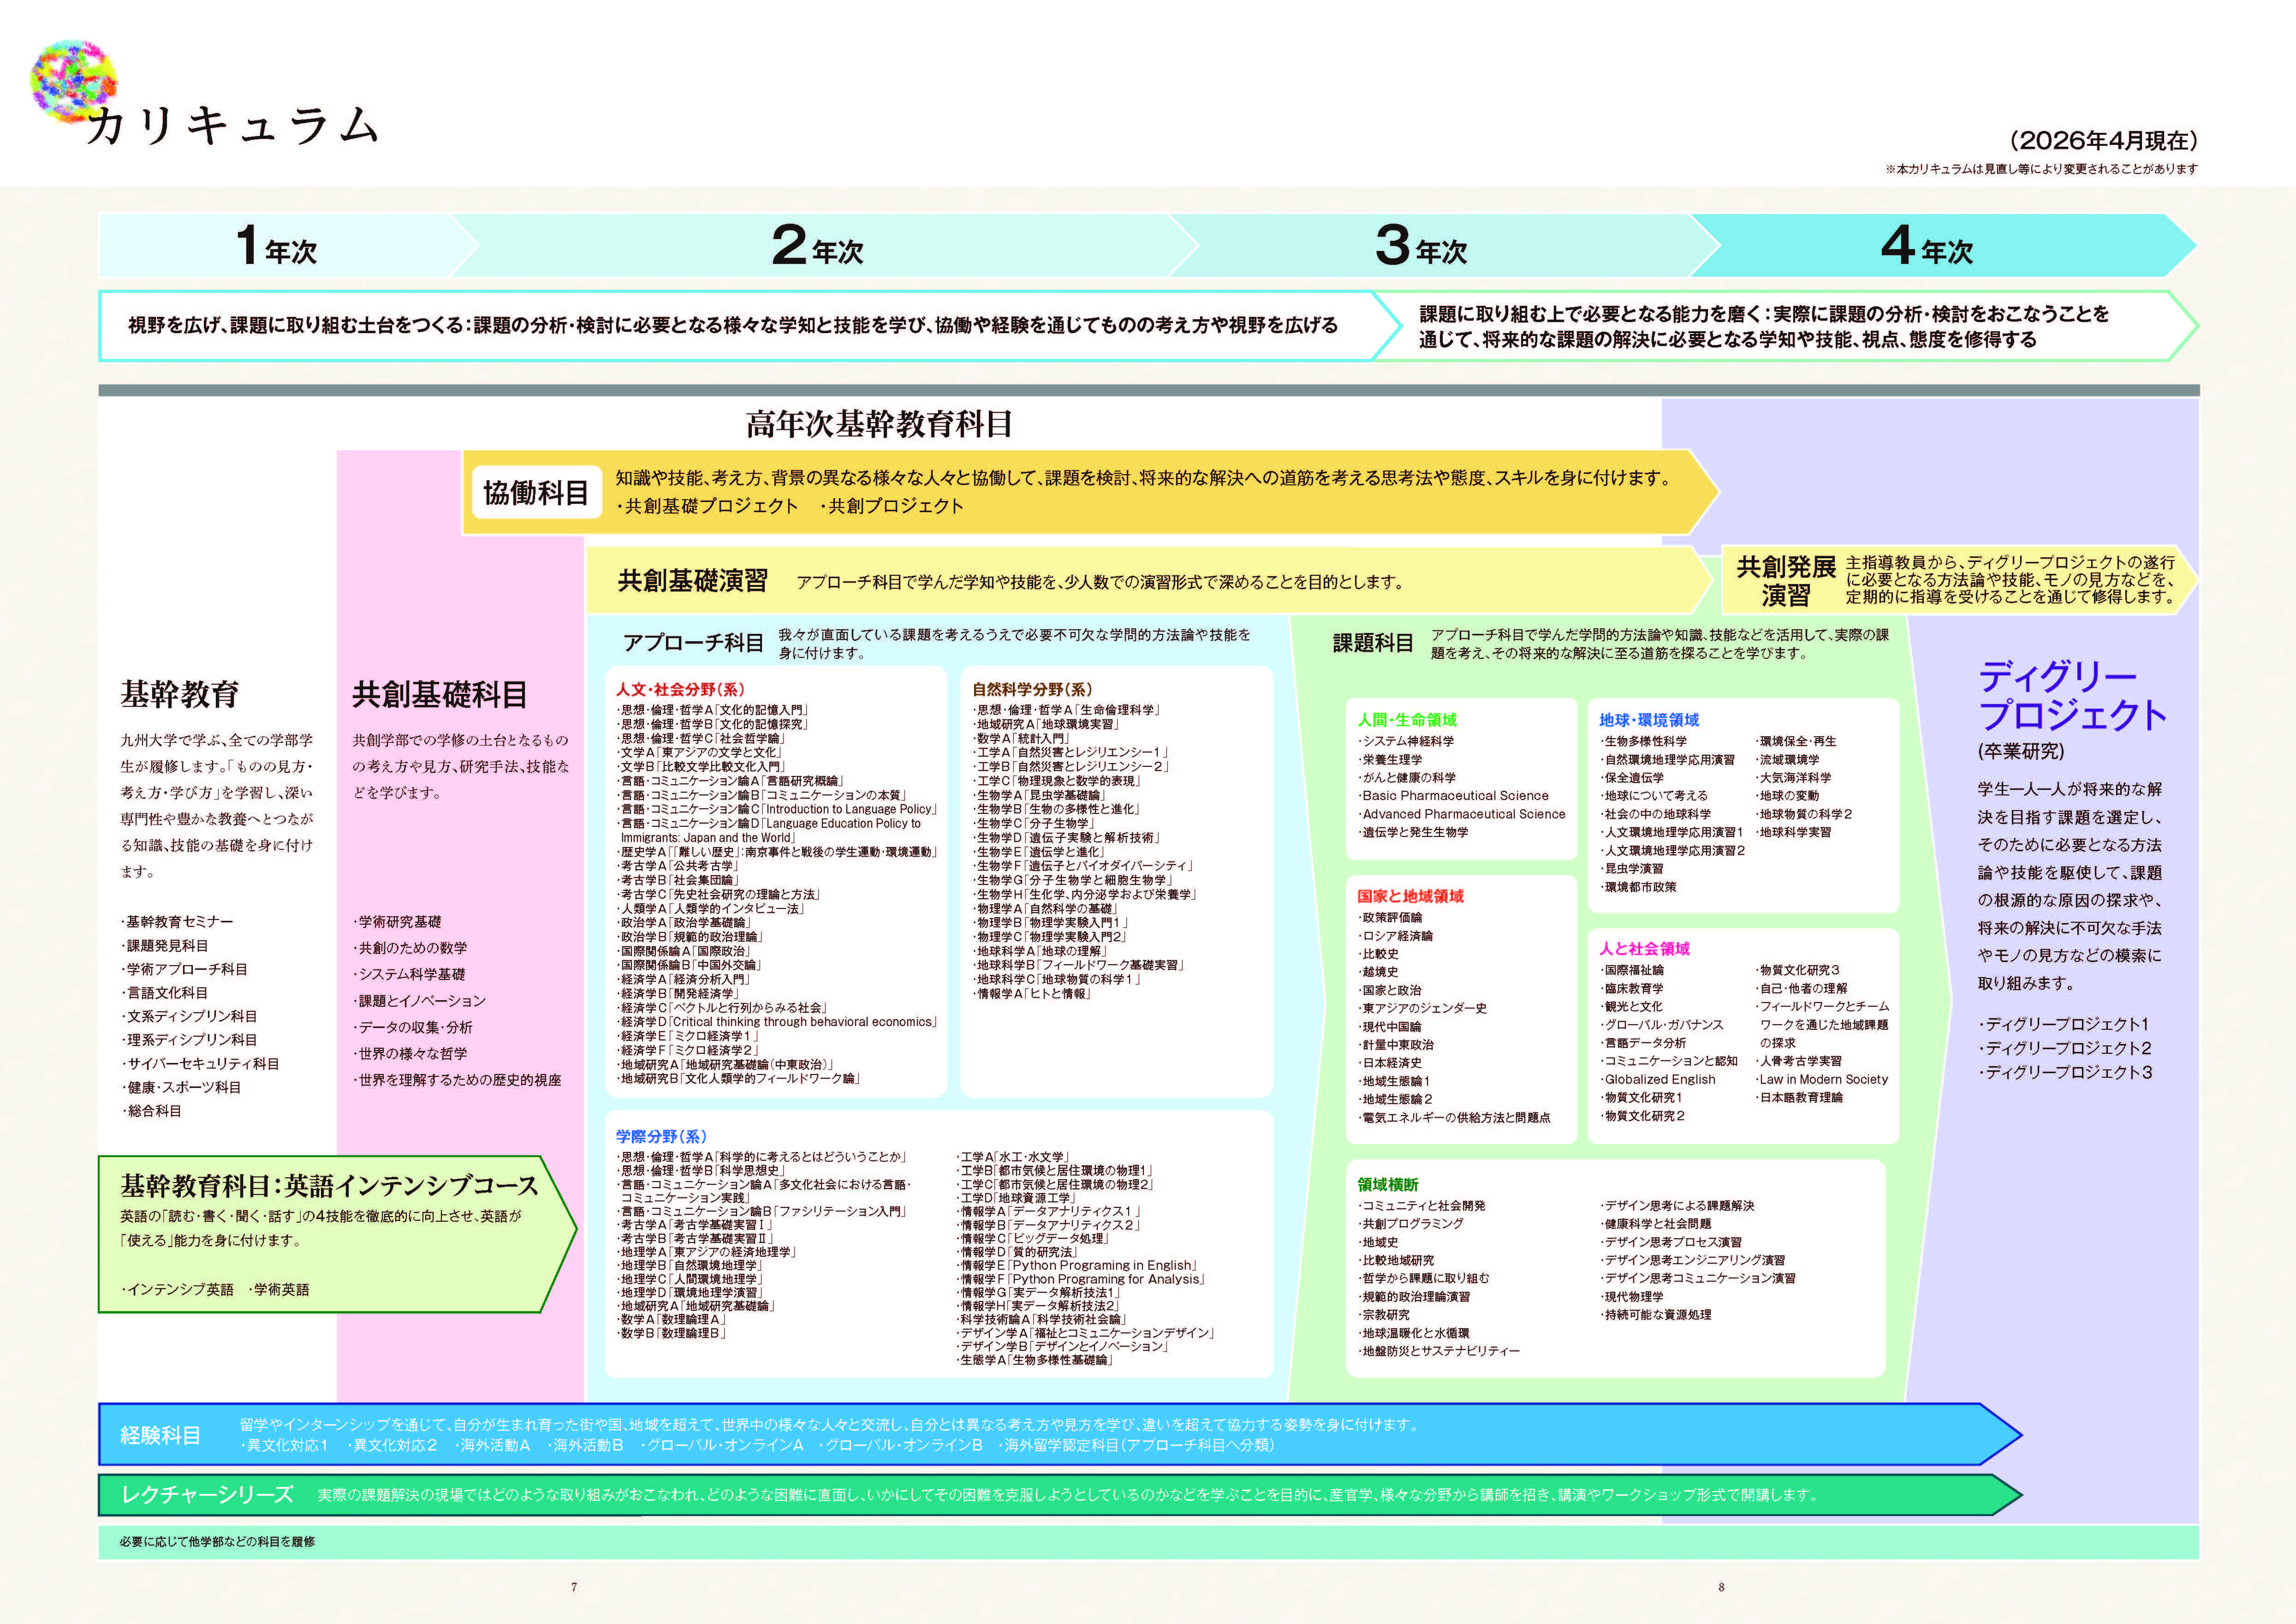This screenshot has height=1624, width=2296.
Task: Click ・ディグリープロジェクト2 in the list
Action: click(2064, 1048)
